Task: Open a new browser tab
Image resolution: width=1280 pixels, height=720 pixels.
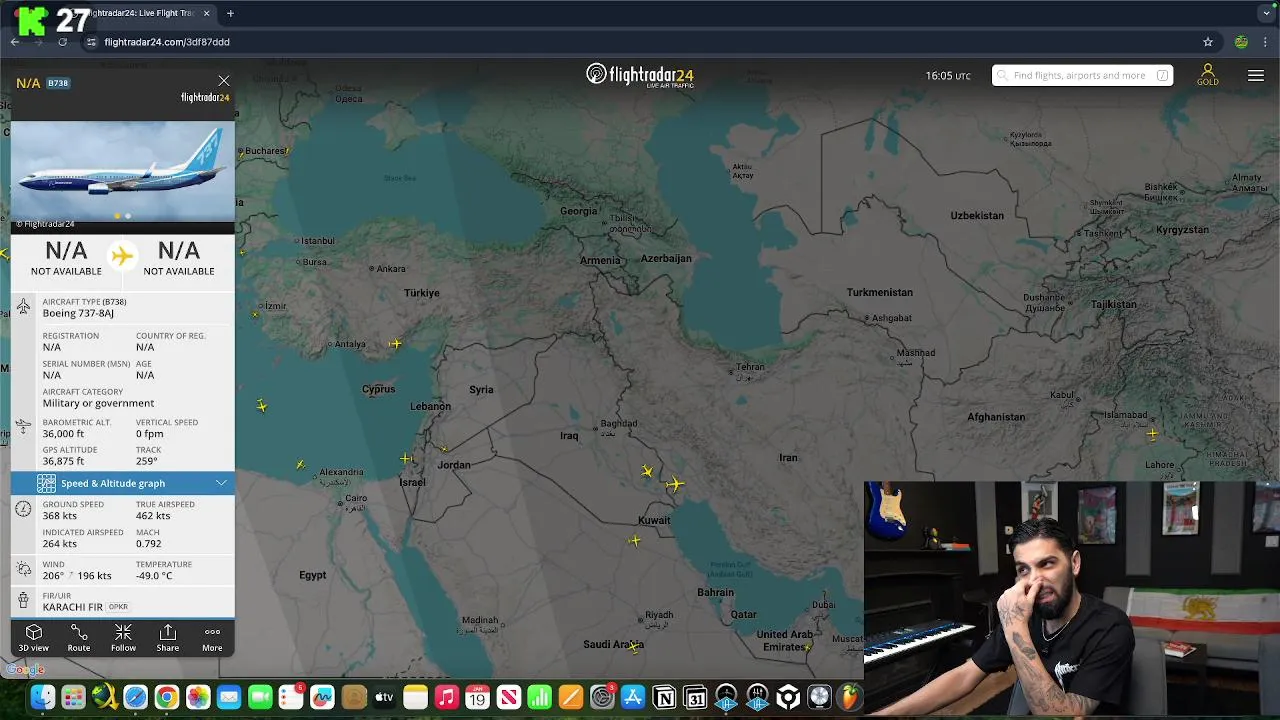Action: (x=230, y=13)
